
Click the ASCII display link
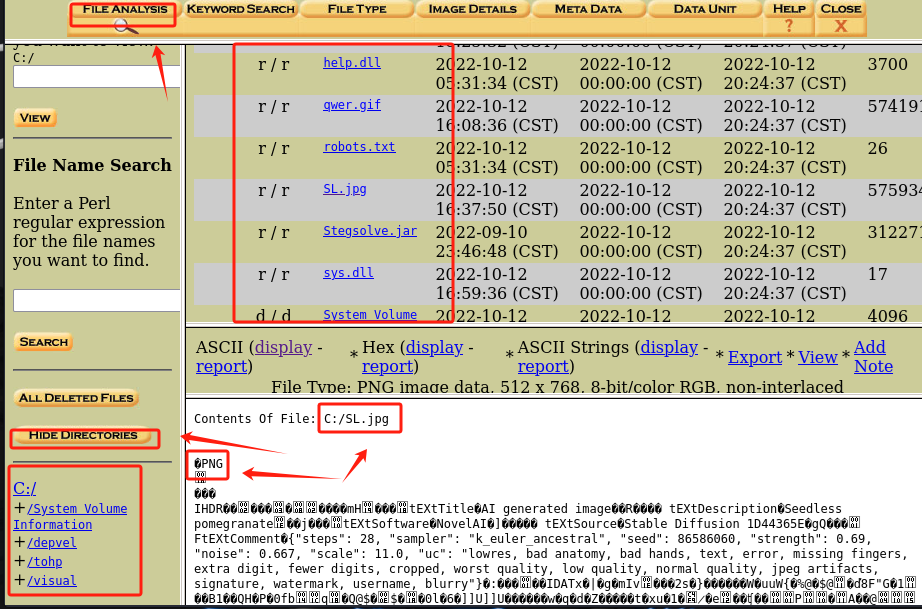point(283,347)
